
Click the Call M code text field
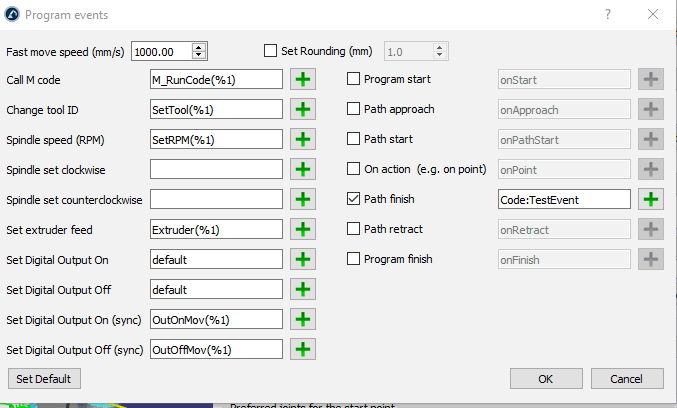click(216, 79)
